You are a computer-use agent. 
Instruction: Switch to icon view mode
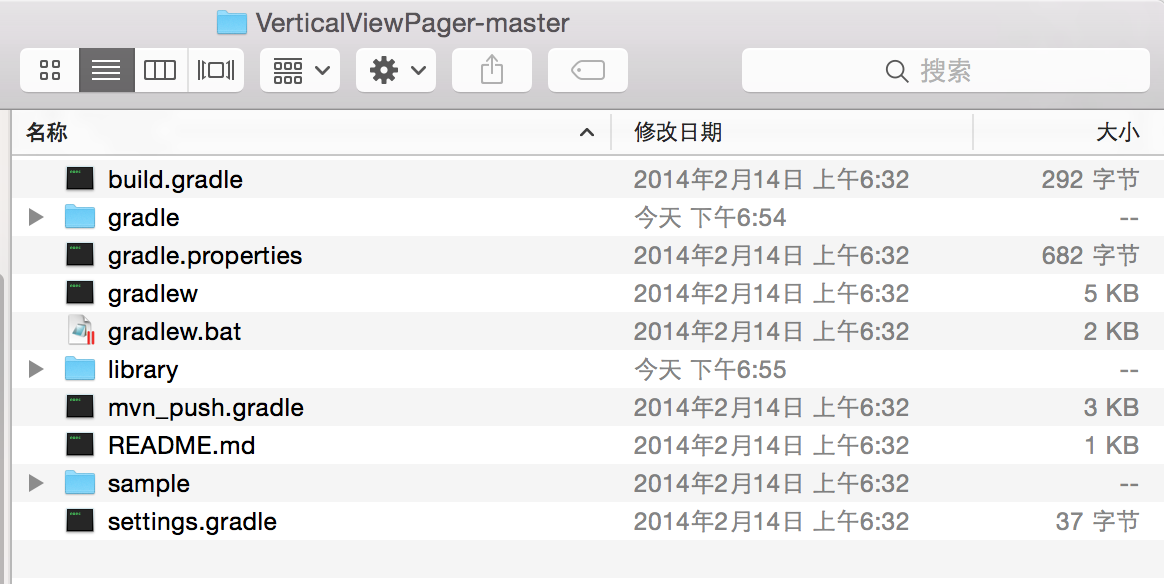pyautogui.click(x=50, y=70)
